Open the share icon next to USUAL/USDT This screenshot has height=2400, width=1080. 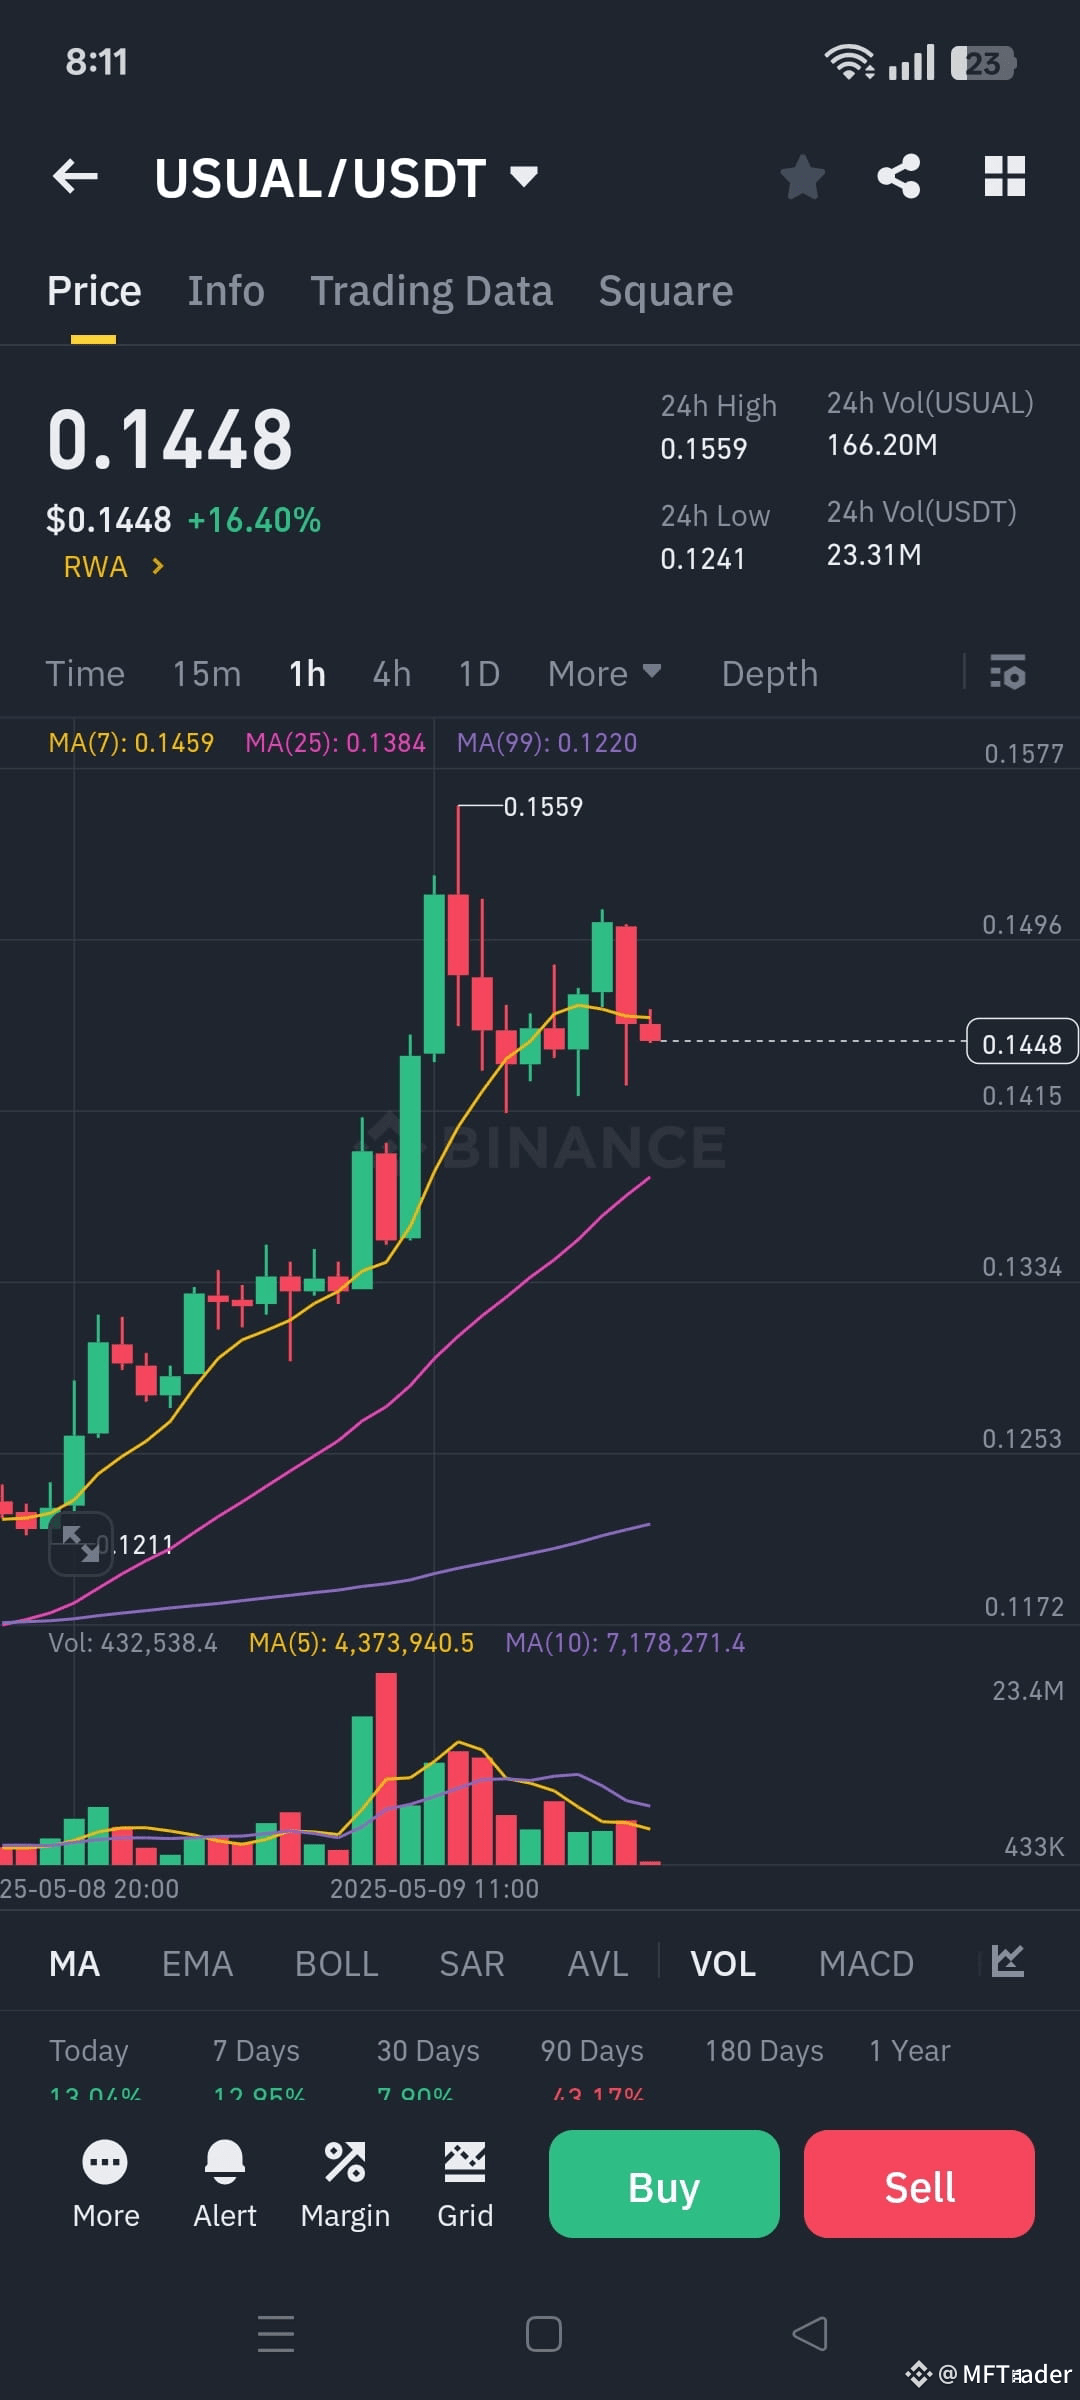[899, 176]
